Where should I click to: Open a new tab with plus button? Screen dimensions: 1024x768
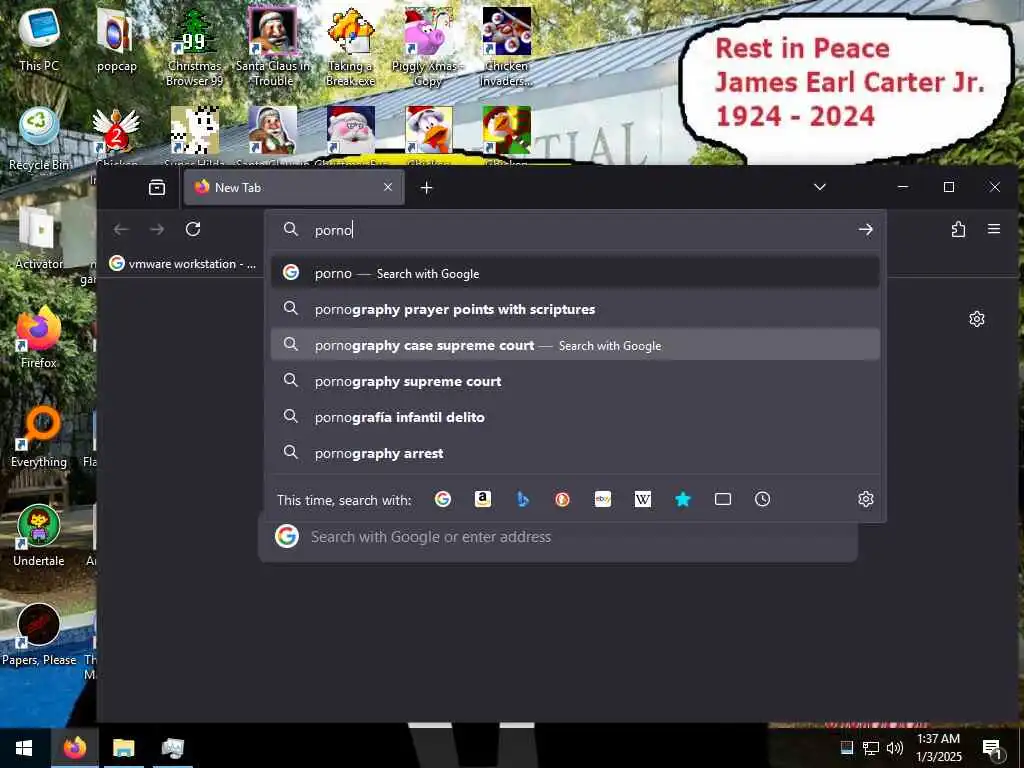tap(426, 188)
